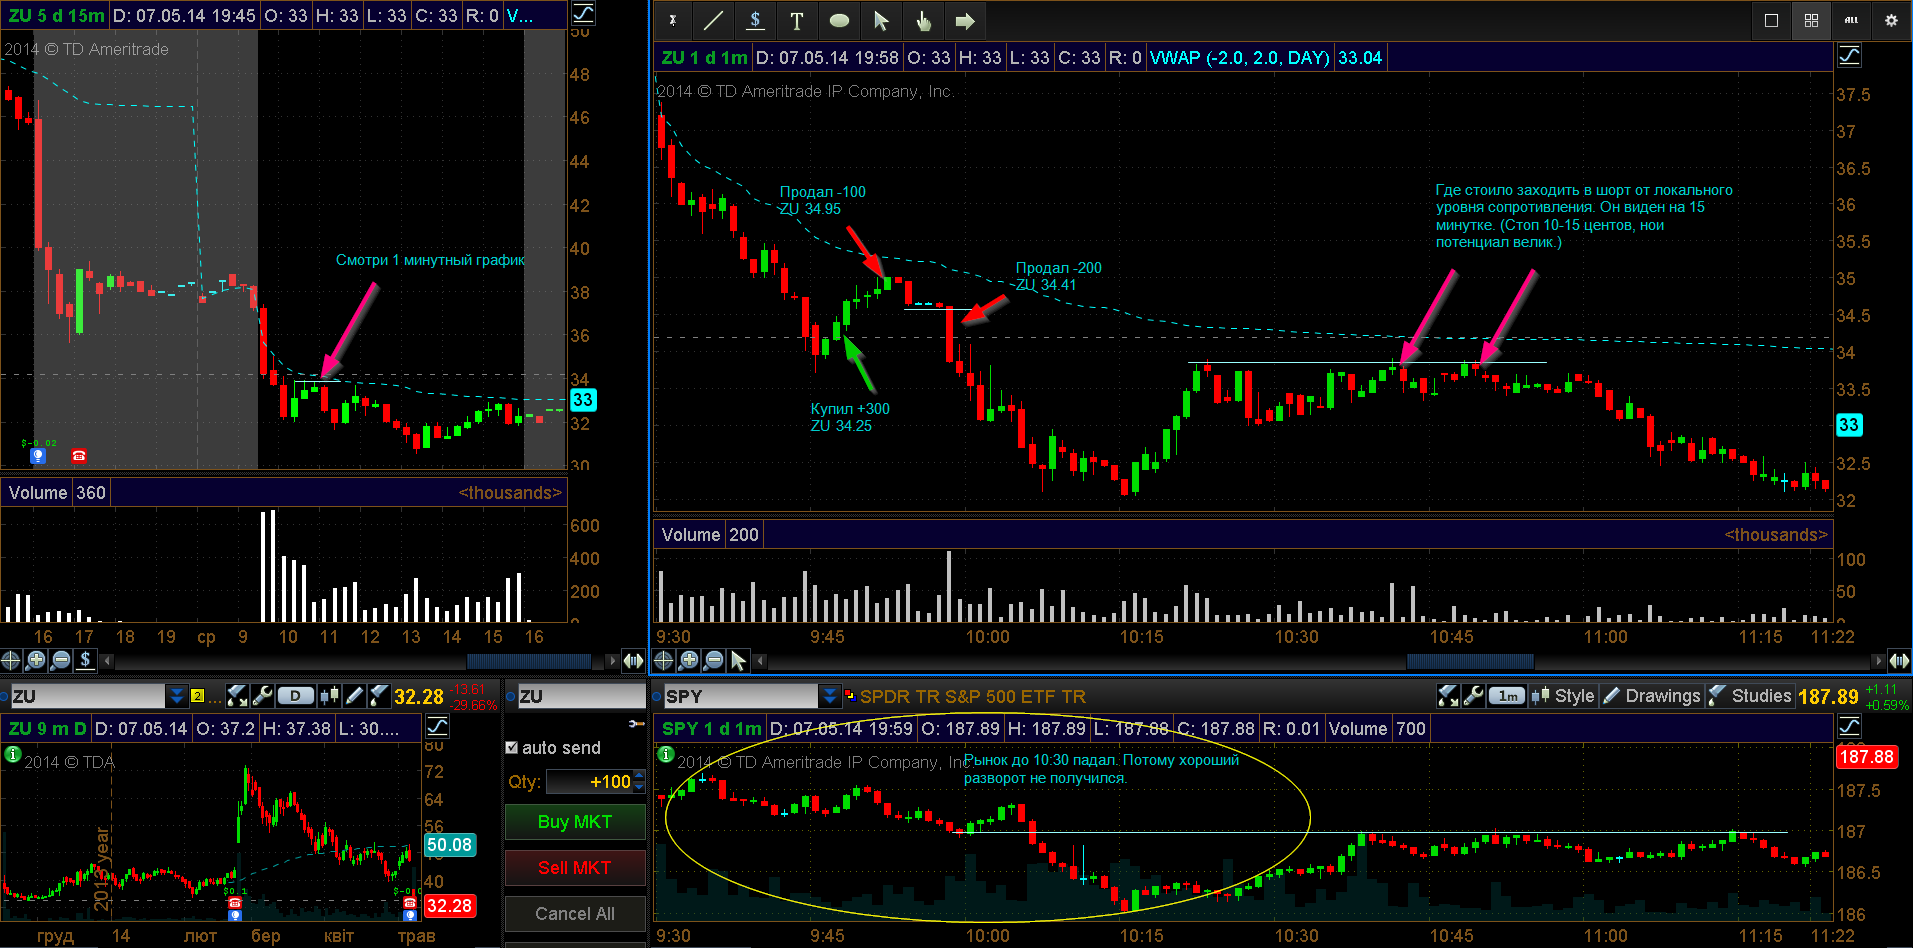This screenshot has height=948, width=1913.
Task: Open order panel wrench settings icon
Action: click(x=636, y=723)
